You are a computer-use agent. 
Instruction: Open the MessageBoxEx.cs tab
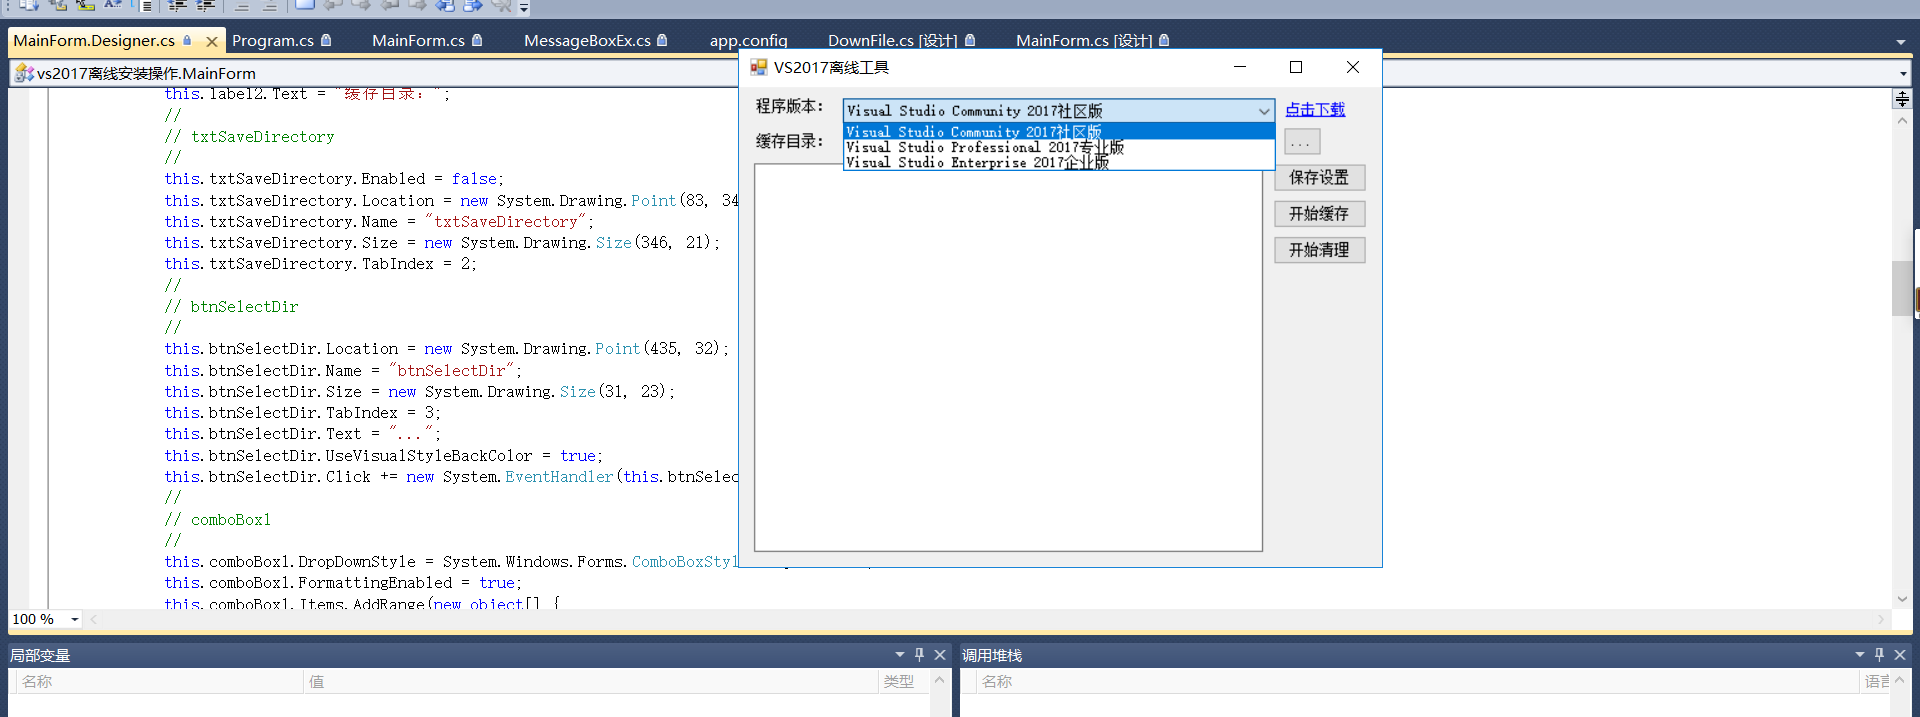coord(587,41)
